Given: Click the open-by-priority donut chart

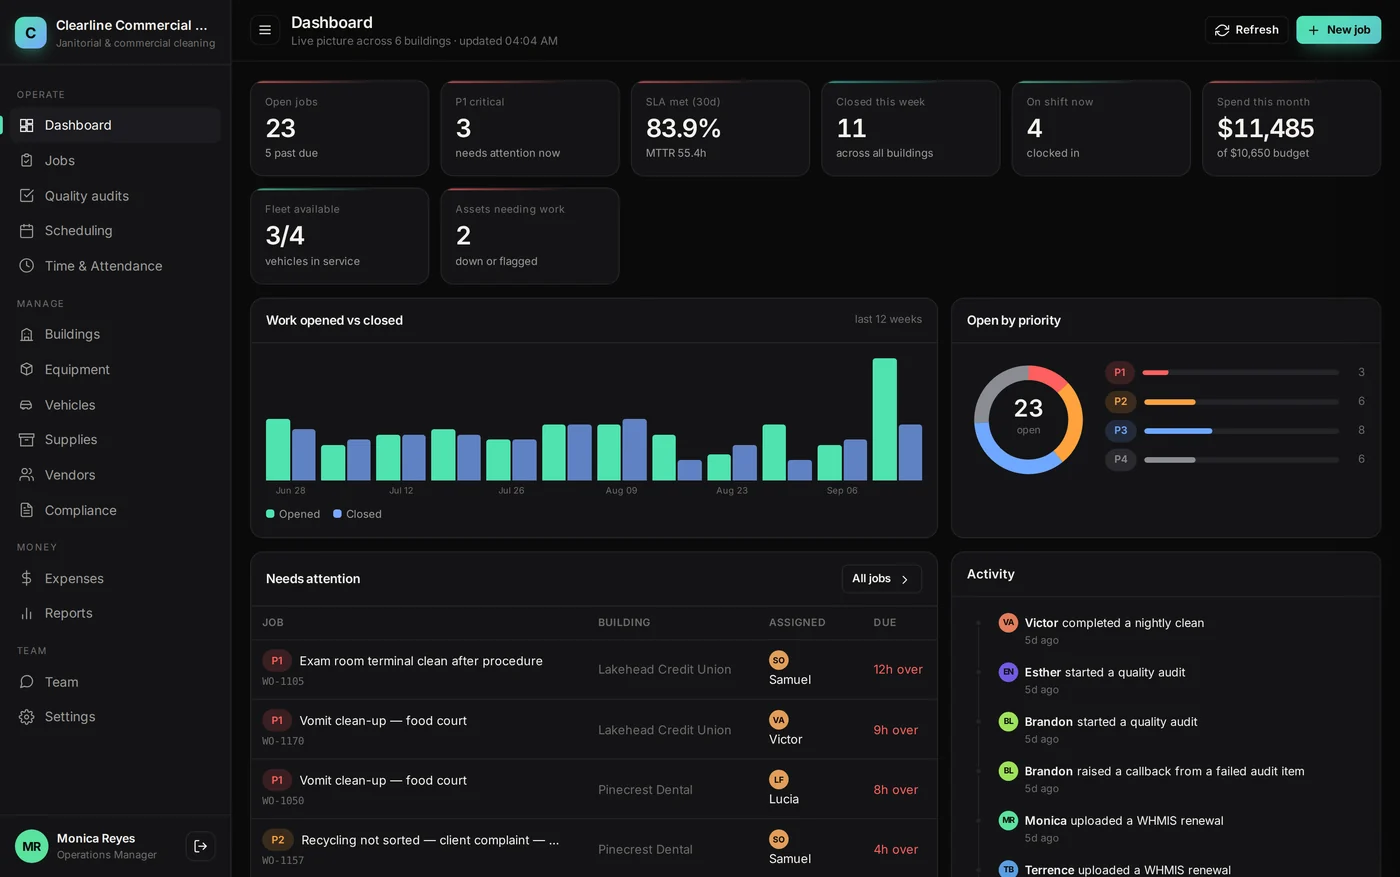Looking at the screenshot, I should click(1028, 419).
